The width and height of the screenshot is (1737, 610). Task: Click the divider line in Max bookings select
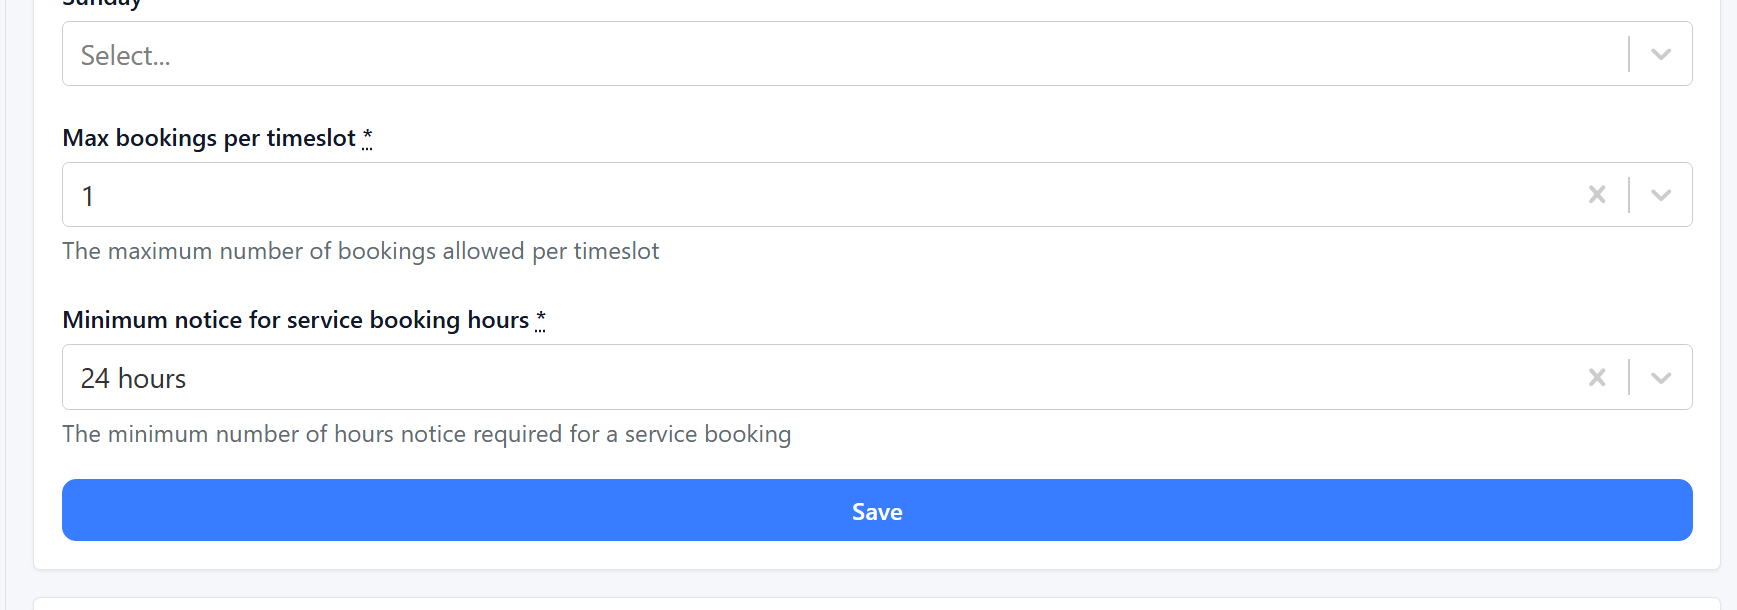[1629, 195]
